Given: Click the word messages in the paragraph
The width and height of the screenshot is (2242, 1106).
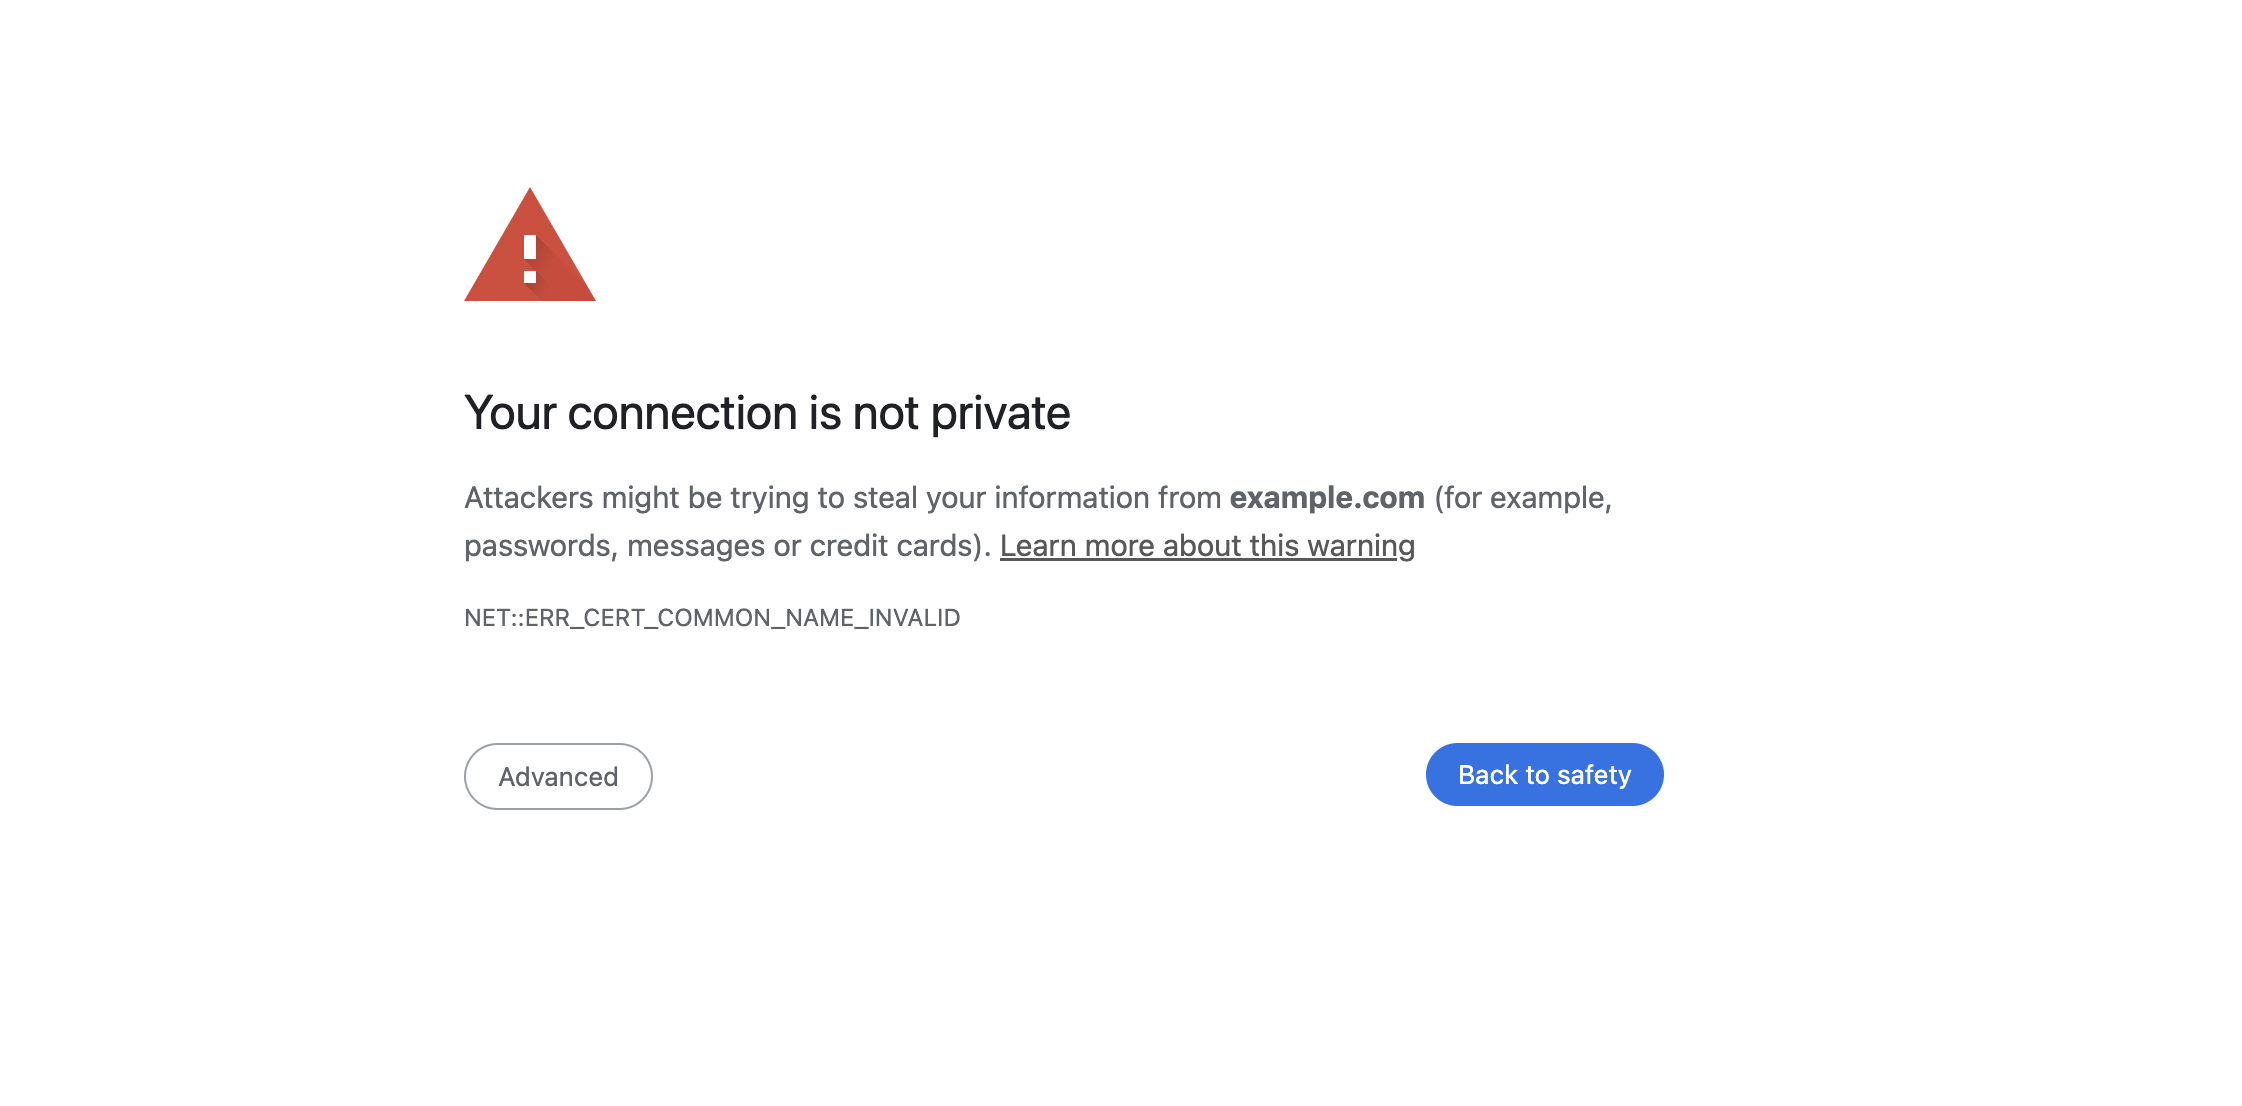Looking at the screenshot, I should [x=696, y=546].
